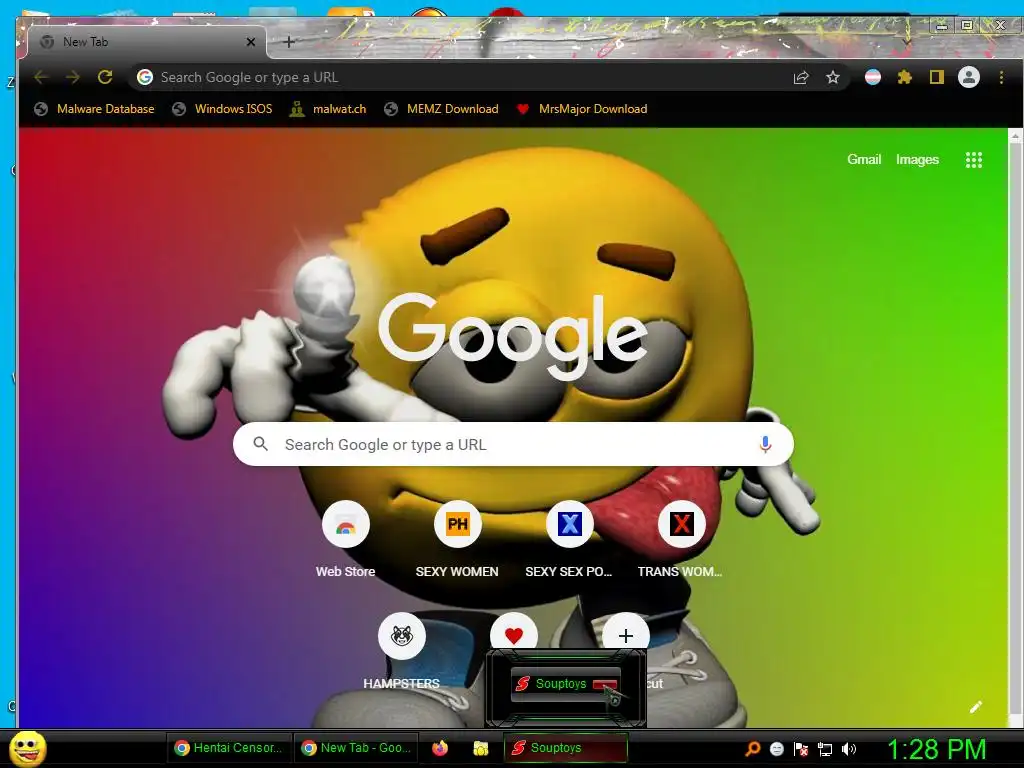Customize this page with pencil icon
This screenshot has height=768, width=1024.
click(x=976, y=707)
